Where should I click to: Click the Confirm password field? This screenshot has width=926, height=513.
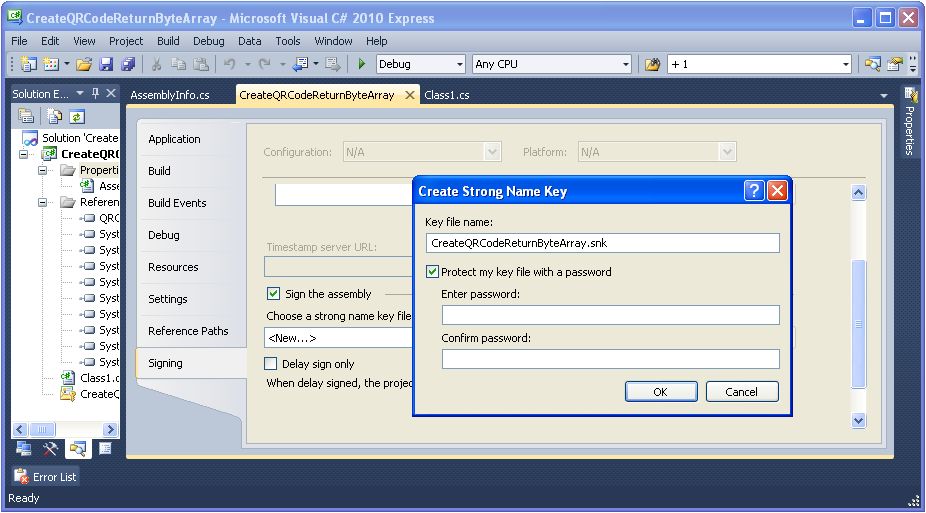coord(611,358)
